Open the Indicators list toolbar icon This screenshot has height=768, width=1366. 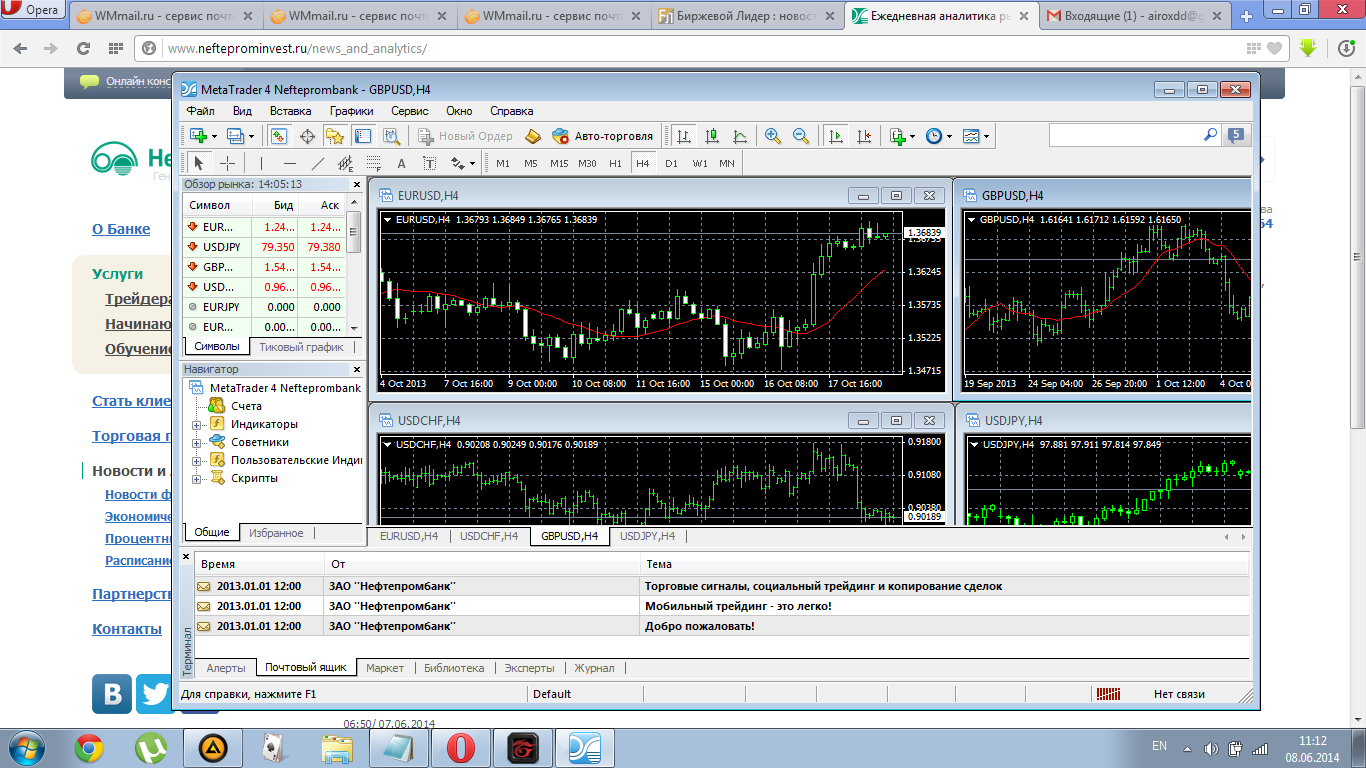click(897, 136)
